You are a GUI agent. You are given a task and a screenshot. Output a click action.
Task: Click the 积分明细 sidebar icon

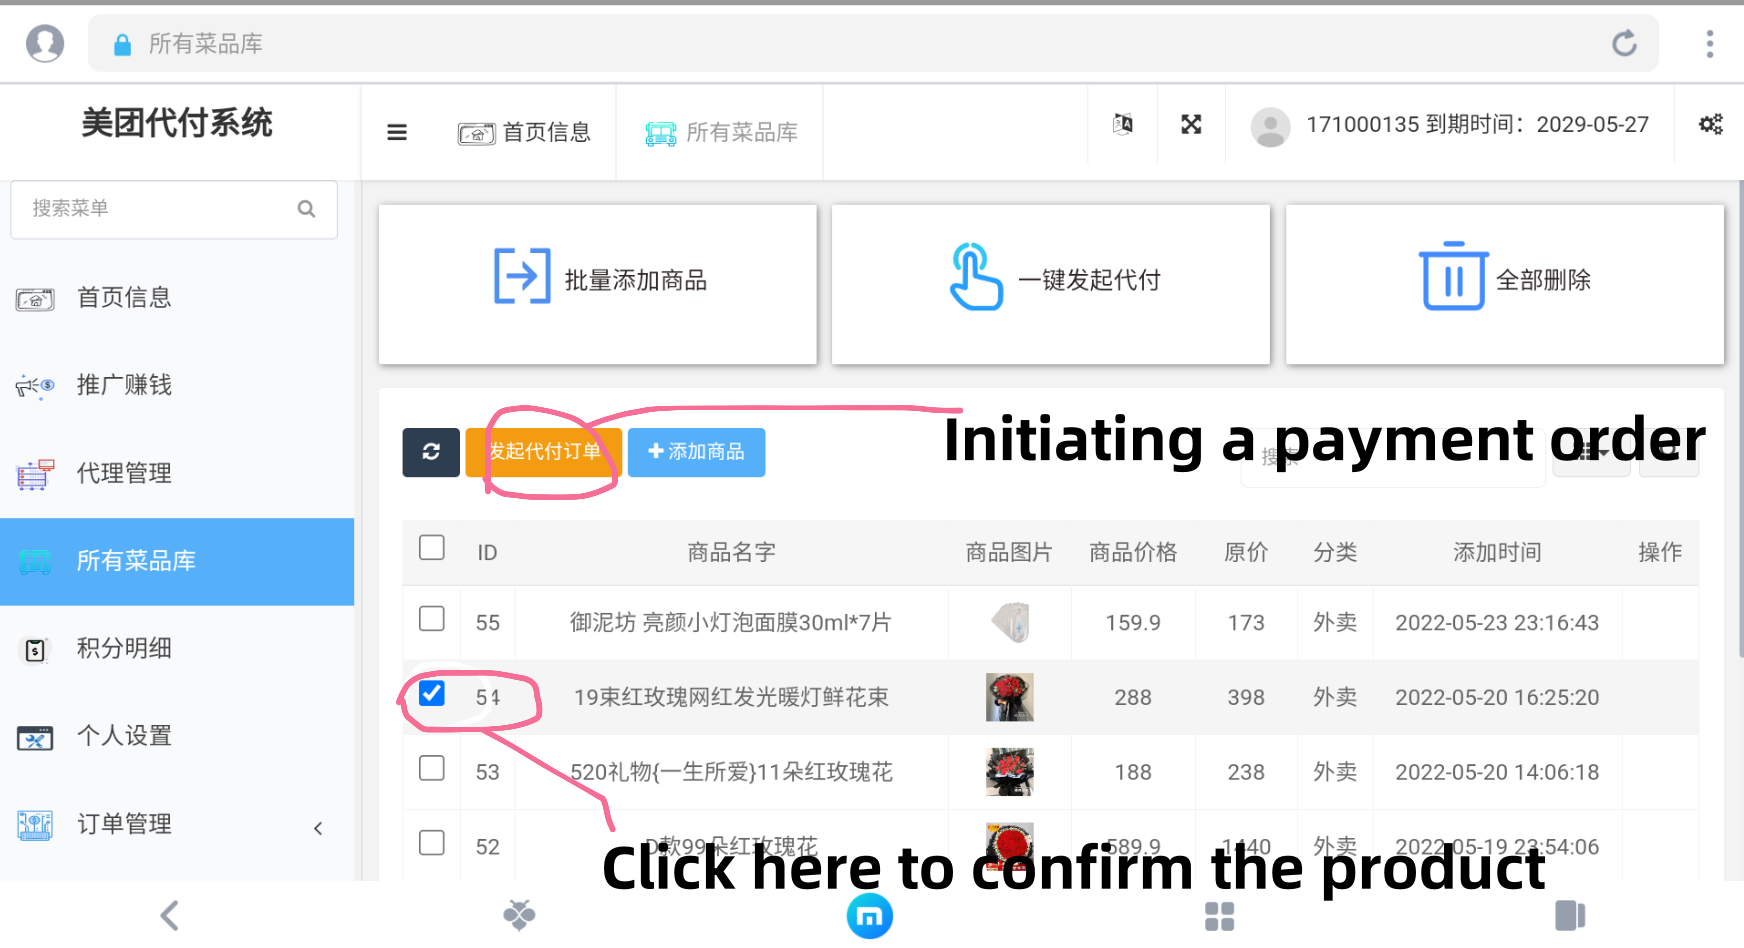point(35,650)
